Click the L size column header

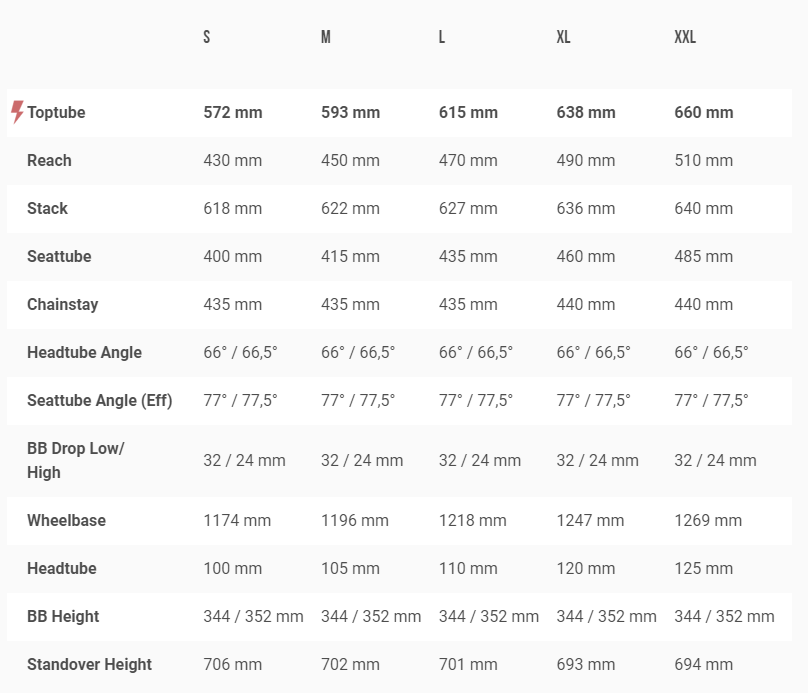[x=442, y=37]
